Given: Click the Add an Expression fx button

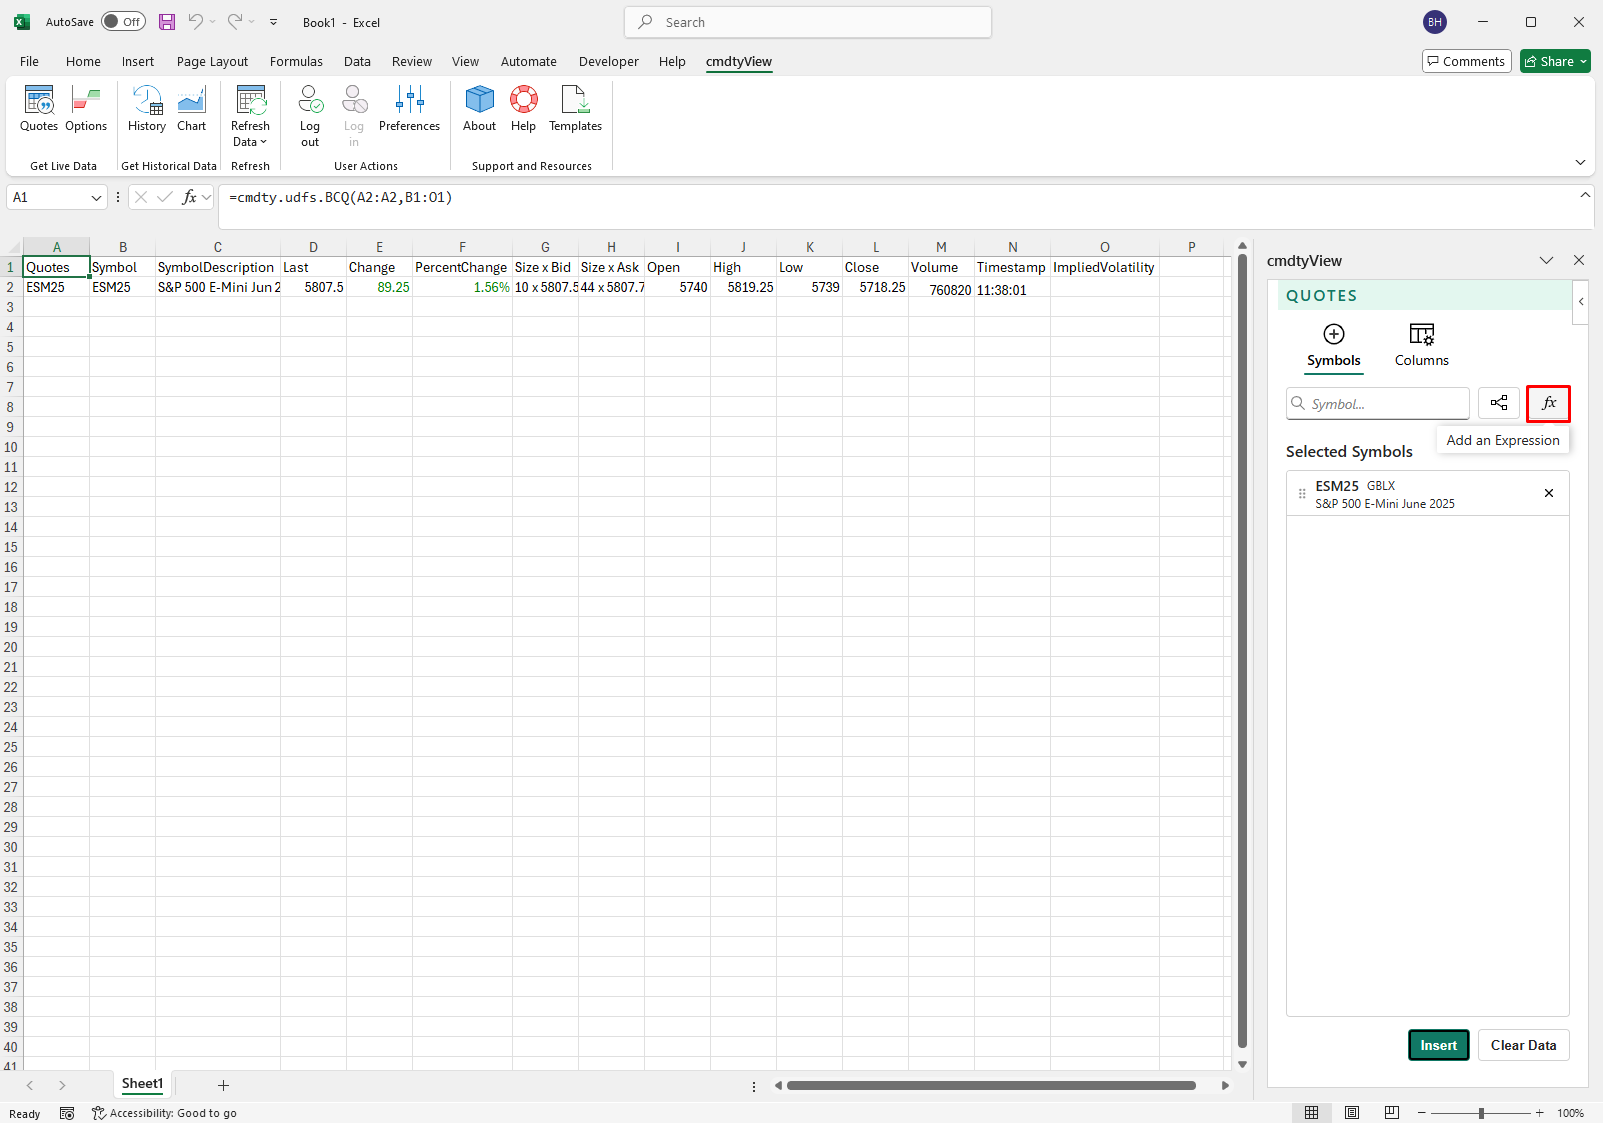Looking at the screenshot, I should tap(1548, 403).
